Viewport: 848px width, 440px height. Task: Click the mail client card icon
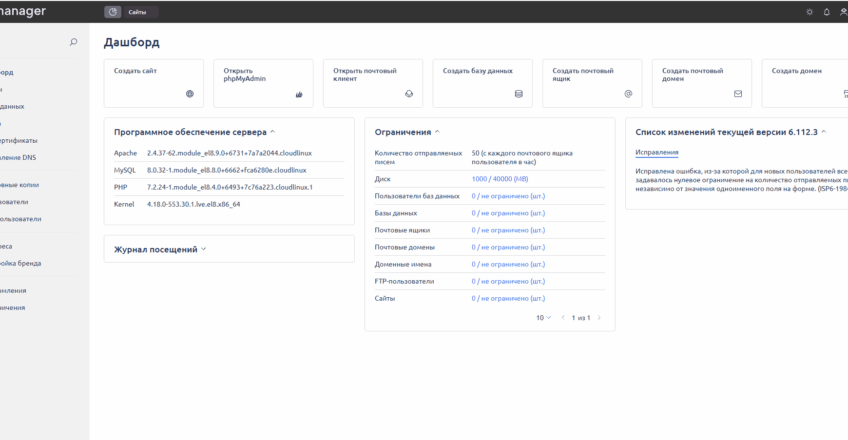coord(409,94)
